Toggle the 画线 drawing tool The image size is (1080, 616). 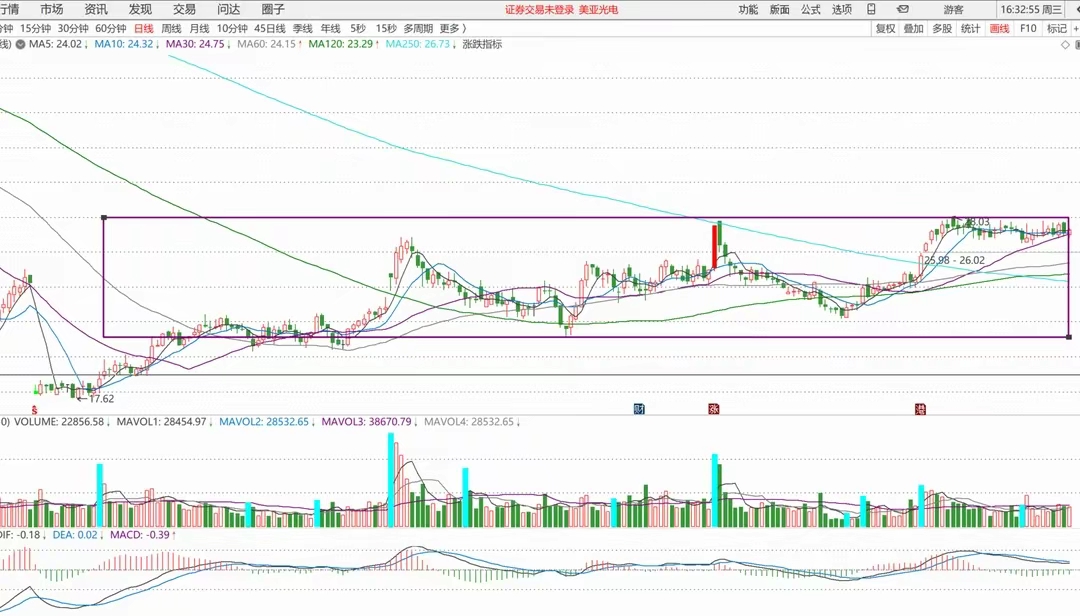(999, 28)
